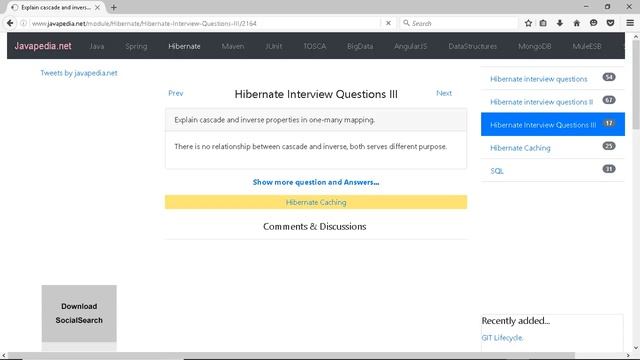Click the yellow Hibernate Caching button
Image resolution: width=640 pixels, height=360 pixels.
tap(316, 202)
